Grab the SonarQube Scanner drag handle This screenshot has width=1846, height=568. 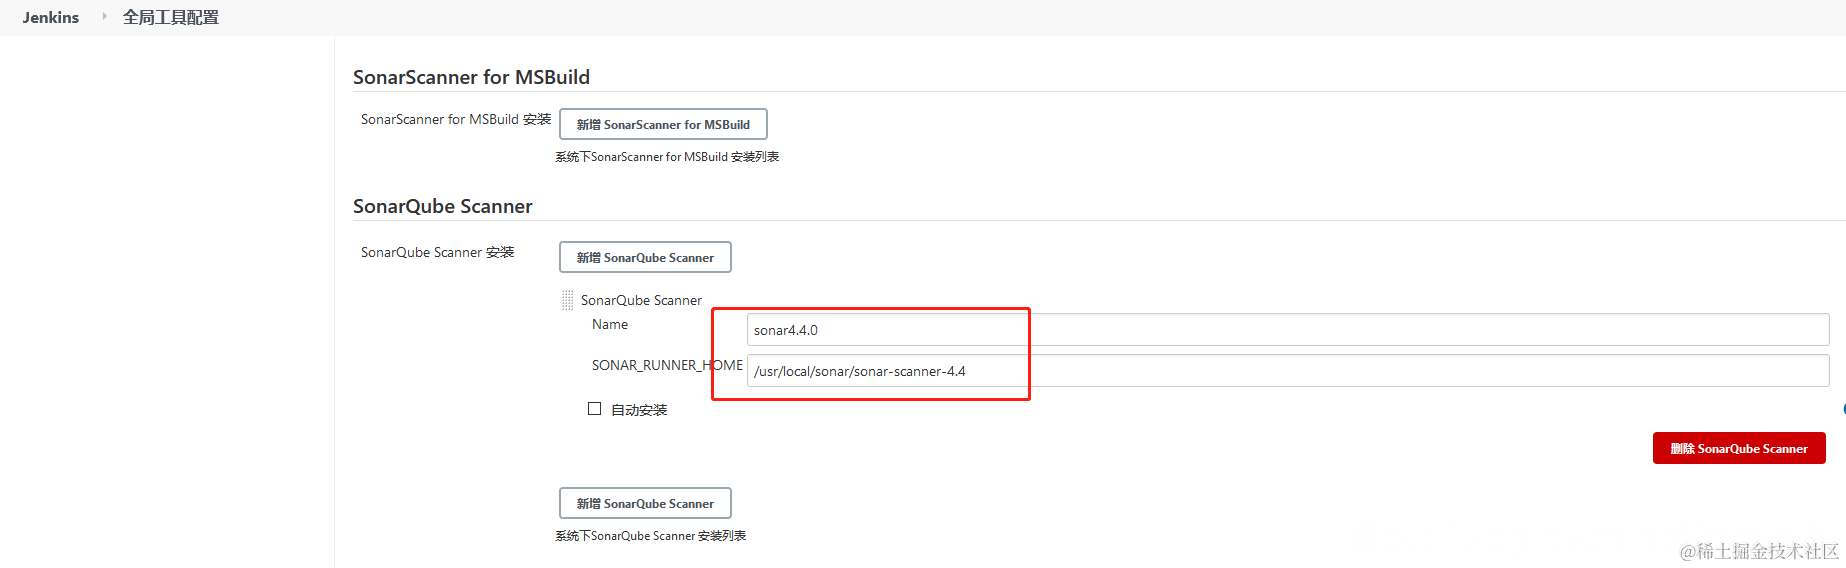567,300
